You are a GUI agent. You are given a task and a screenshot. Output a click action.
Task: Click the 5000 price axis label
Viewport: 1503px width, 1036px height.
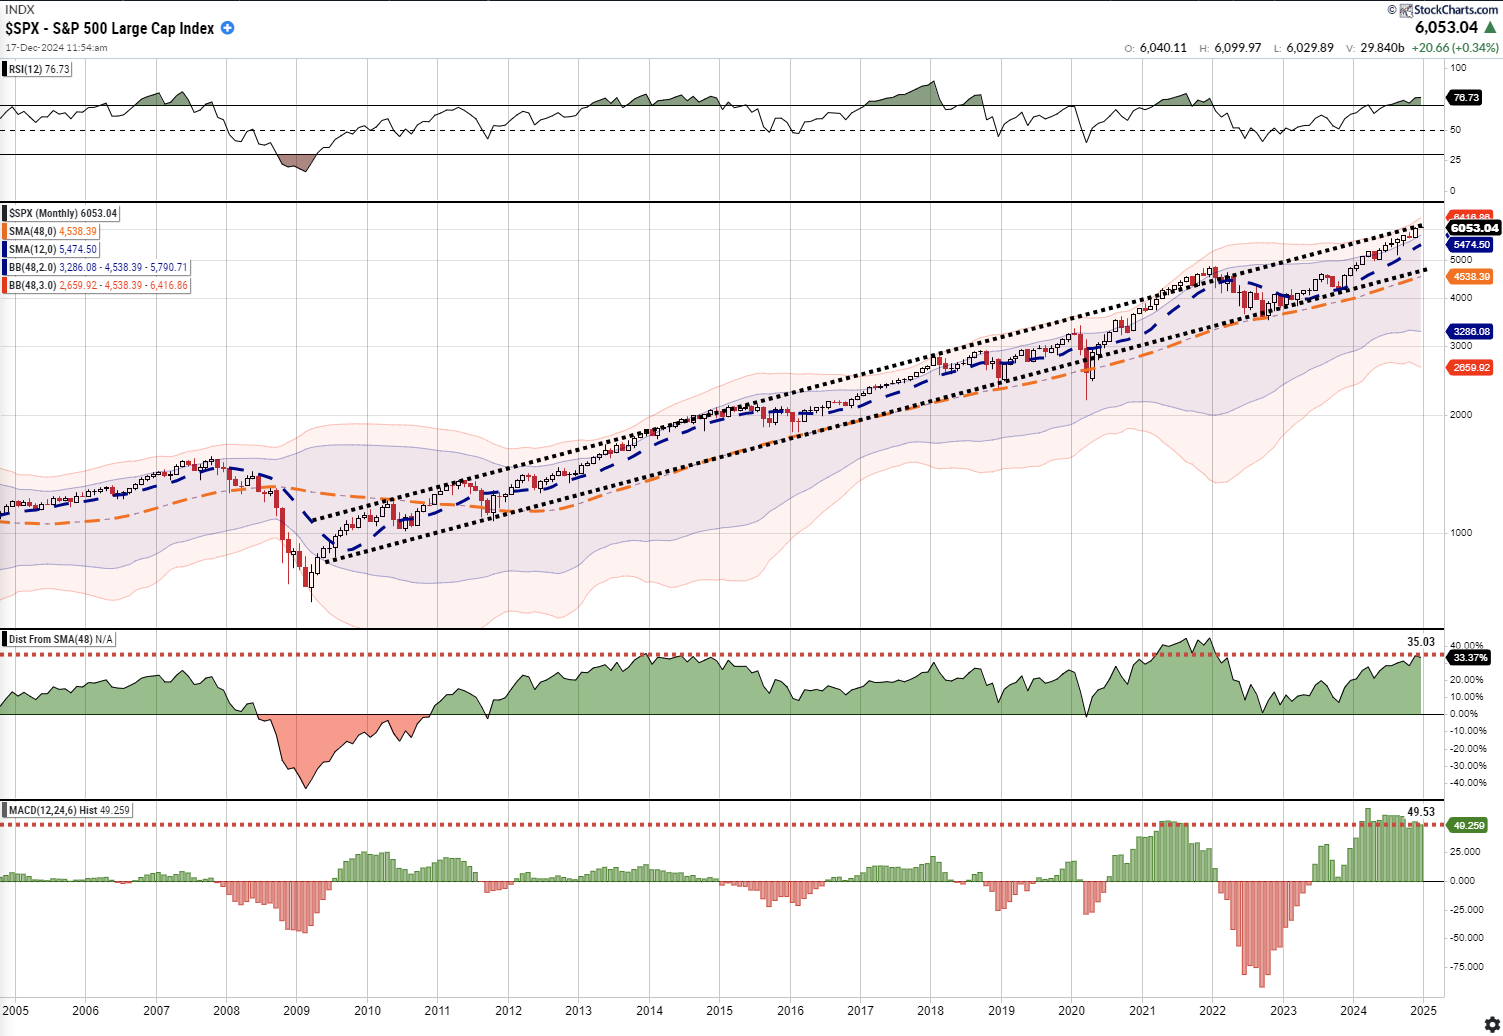point(1461,260)
